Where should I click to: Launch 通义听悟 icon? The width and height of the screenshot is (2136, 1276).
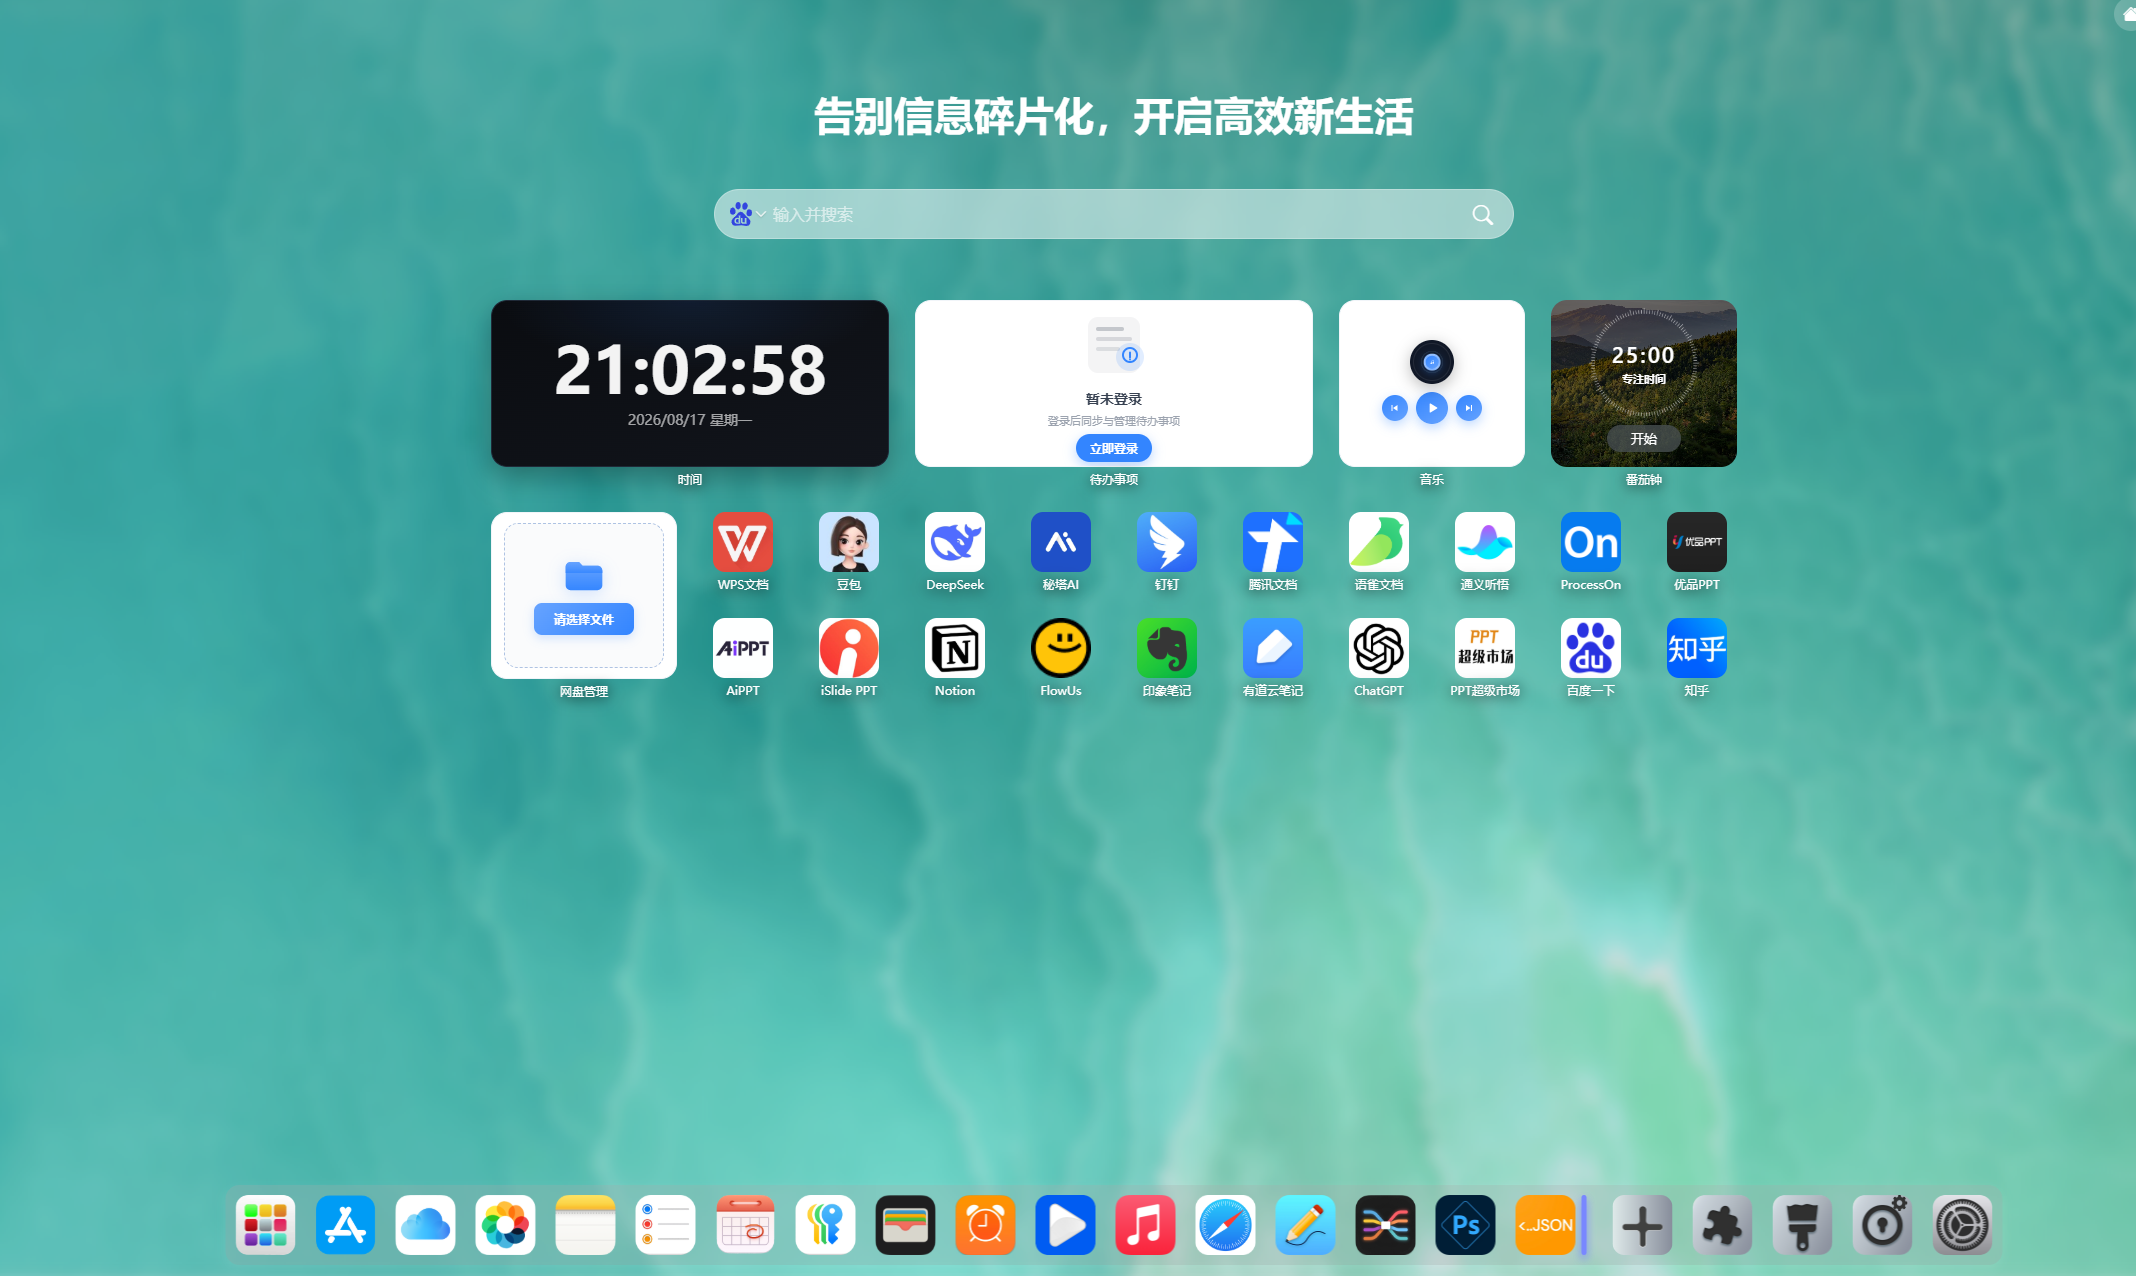pos(1485,542)
